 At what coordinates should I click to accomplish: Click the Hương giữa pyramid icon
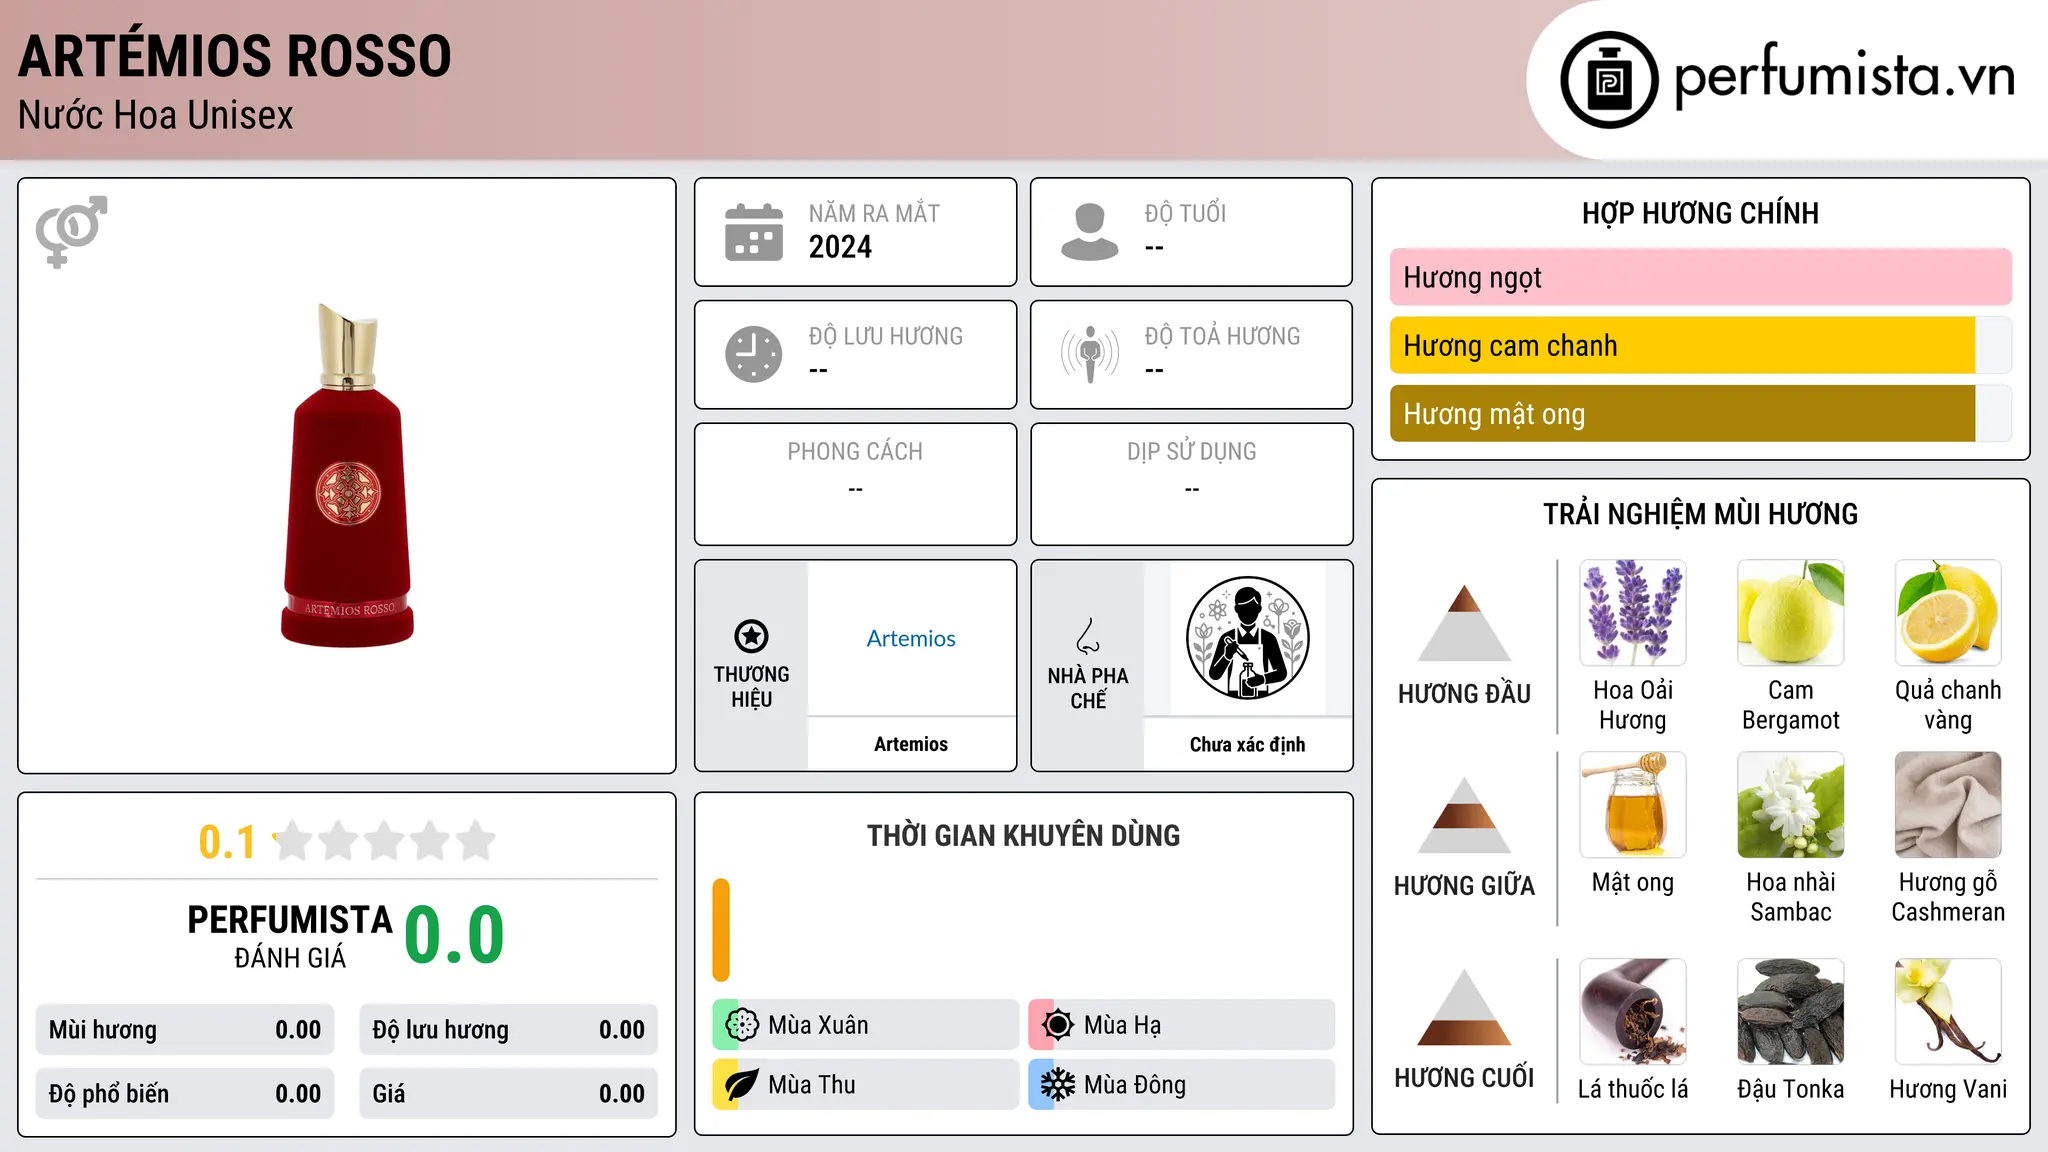(1464, 814)
